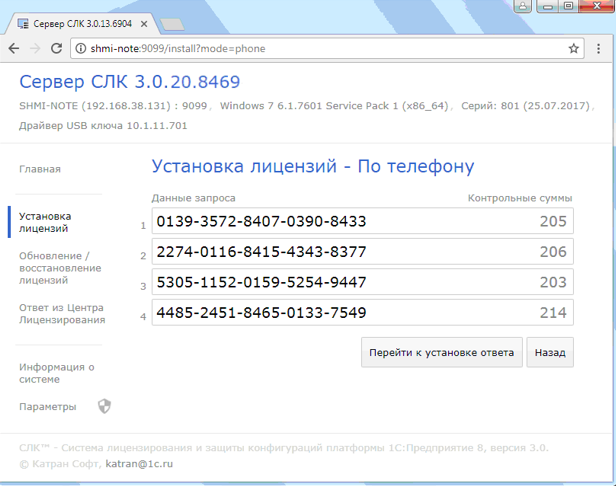Open Информация о системе
616x486 pixels.
(x=57, y=373)
